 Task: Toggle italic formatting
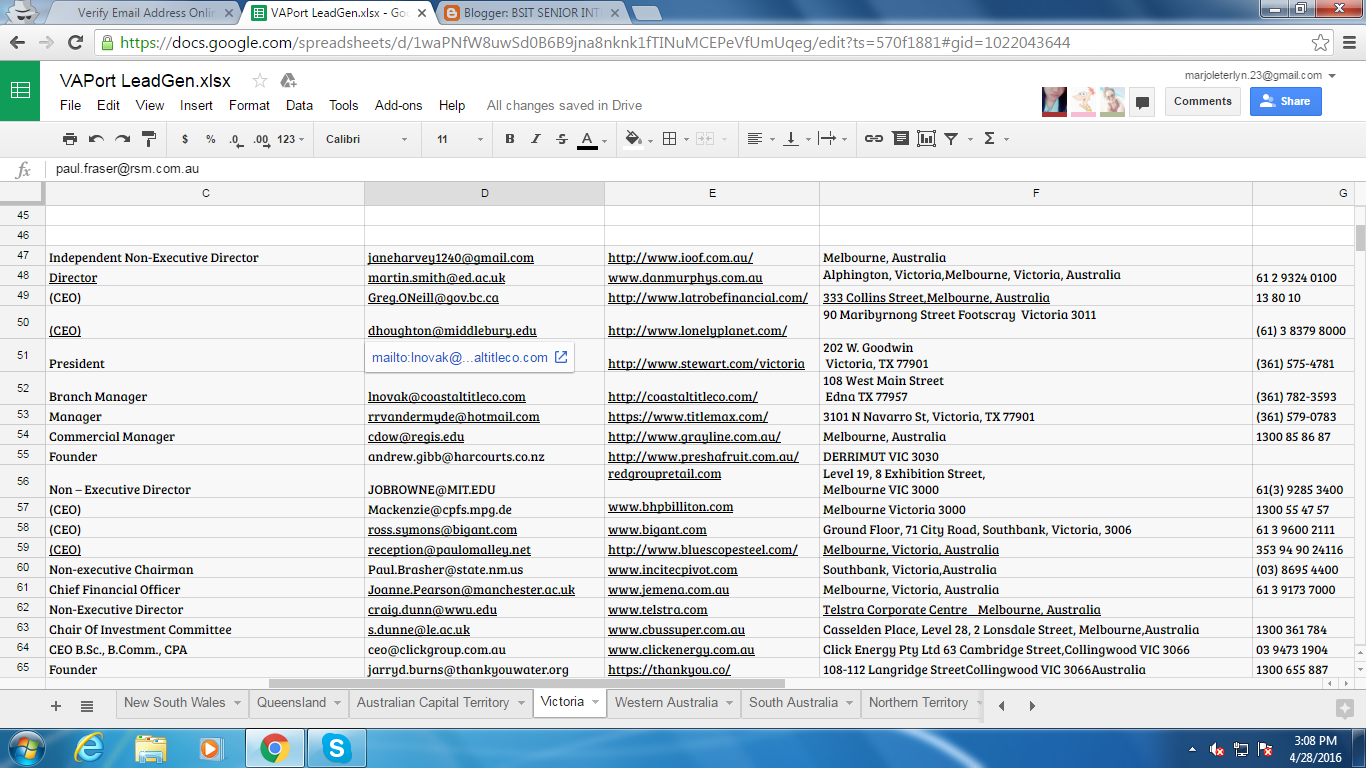point(536,139)
